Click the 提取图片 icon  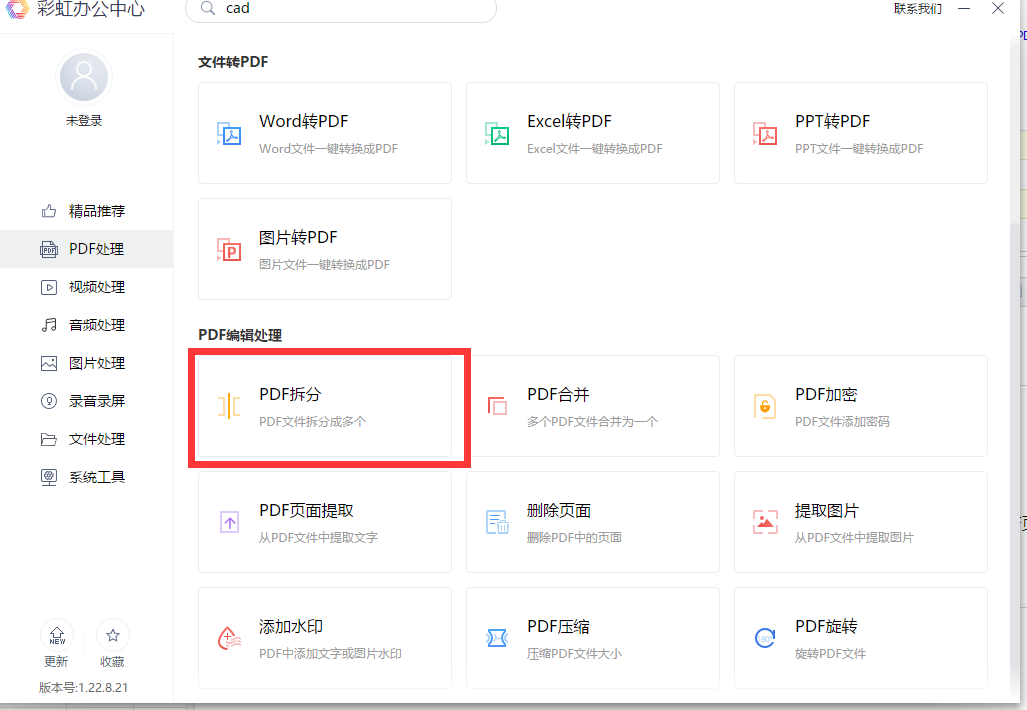(x=765, y=522)
